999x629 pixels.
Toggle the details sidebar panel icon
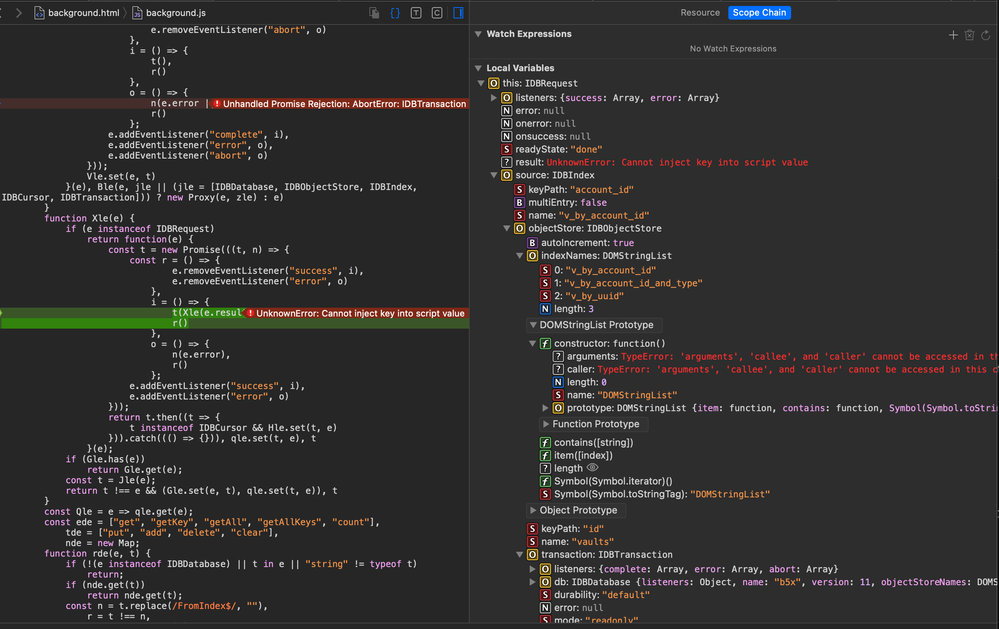click(458, 13)
